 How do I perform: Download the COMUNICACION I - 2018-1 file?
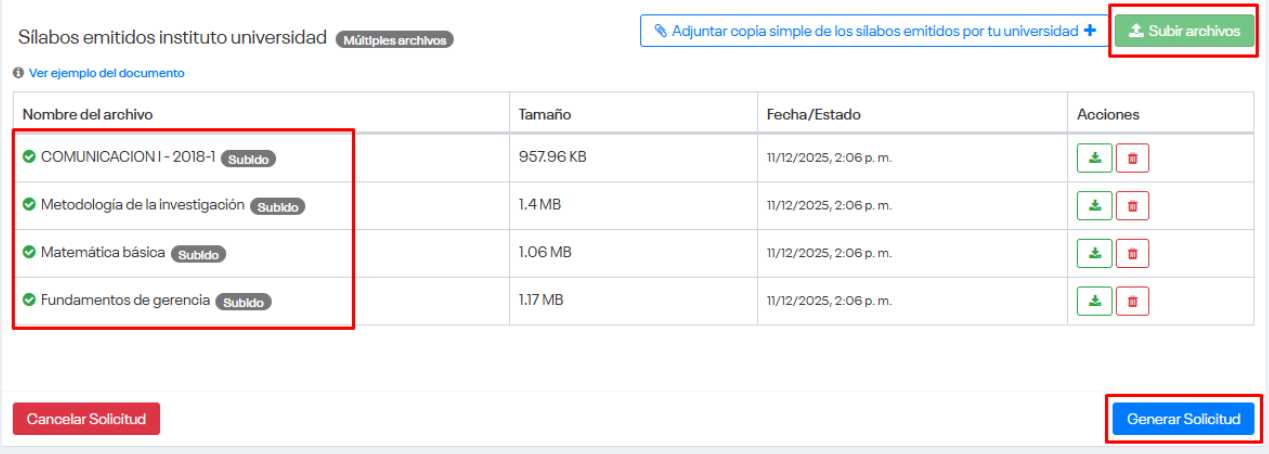pos(1094,158)
